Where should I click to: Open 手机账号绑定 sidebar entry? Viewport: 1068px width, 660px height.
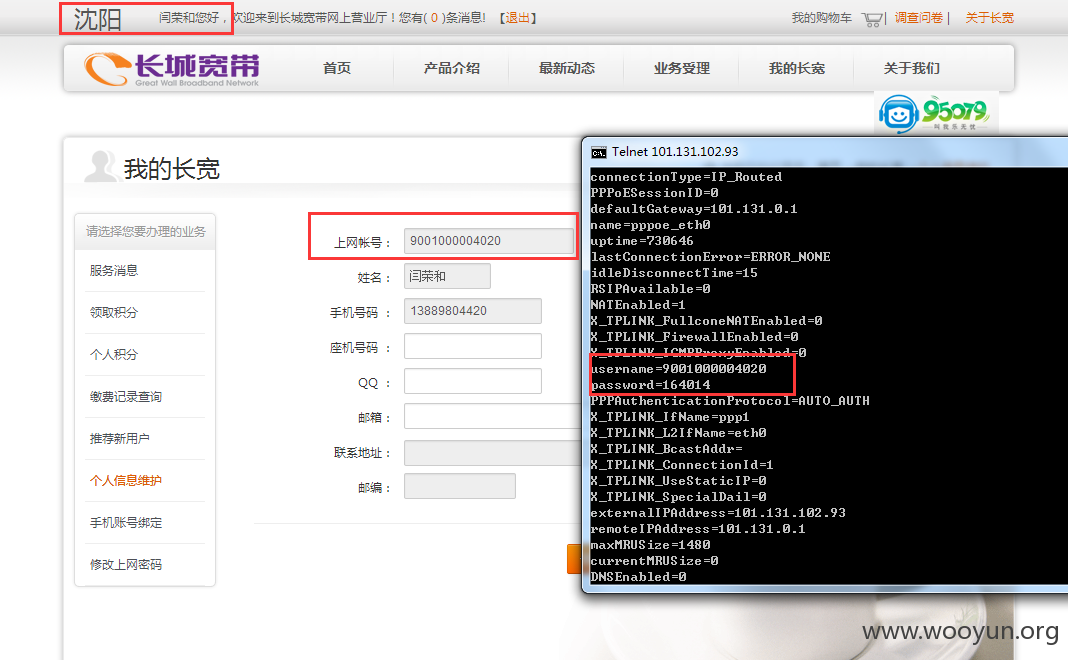click(126, 522)
